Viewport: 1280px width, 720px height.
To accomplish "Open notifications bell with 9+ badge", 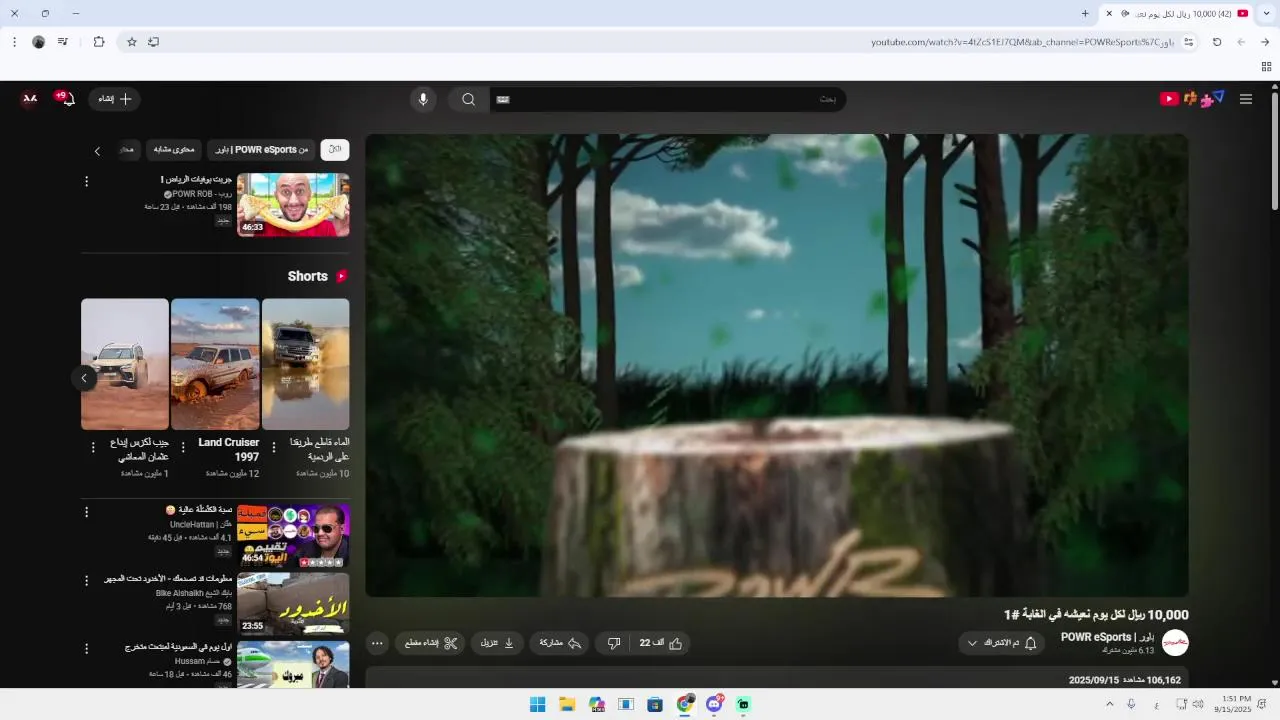I will pyautogui.click(x=66, y=98).
